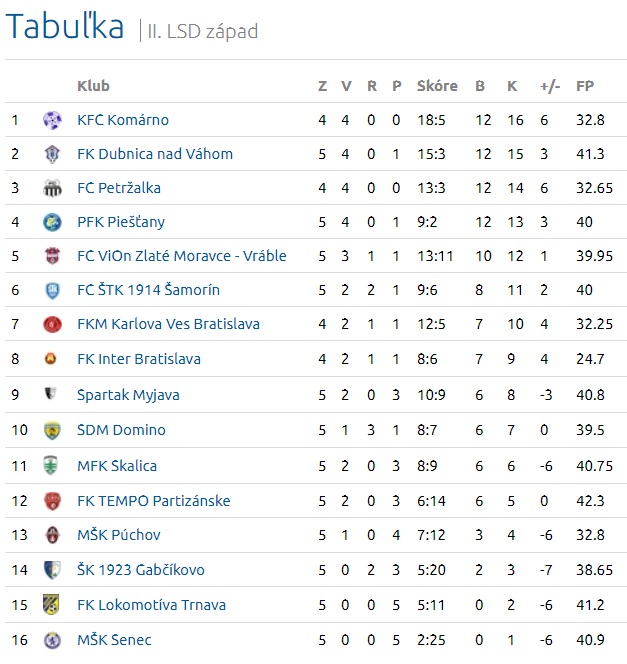627x664 pixels.
Task: Click the FK Dubnica nad Váhom crest
Action: pyautogui.click(x=52, y=154)
